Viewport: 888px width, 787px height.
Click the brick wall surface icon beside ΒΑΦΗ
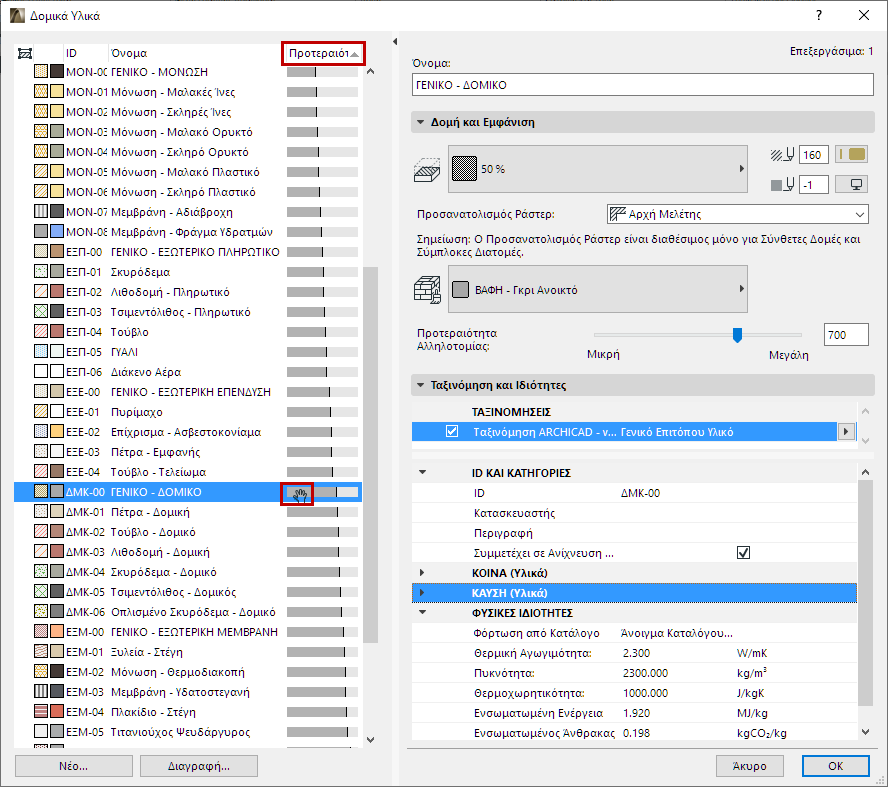coord(428,290)
